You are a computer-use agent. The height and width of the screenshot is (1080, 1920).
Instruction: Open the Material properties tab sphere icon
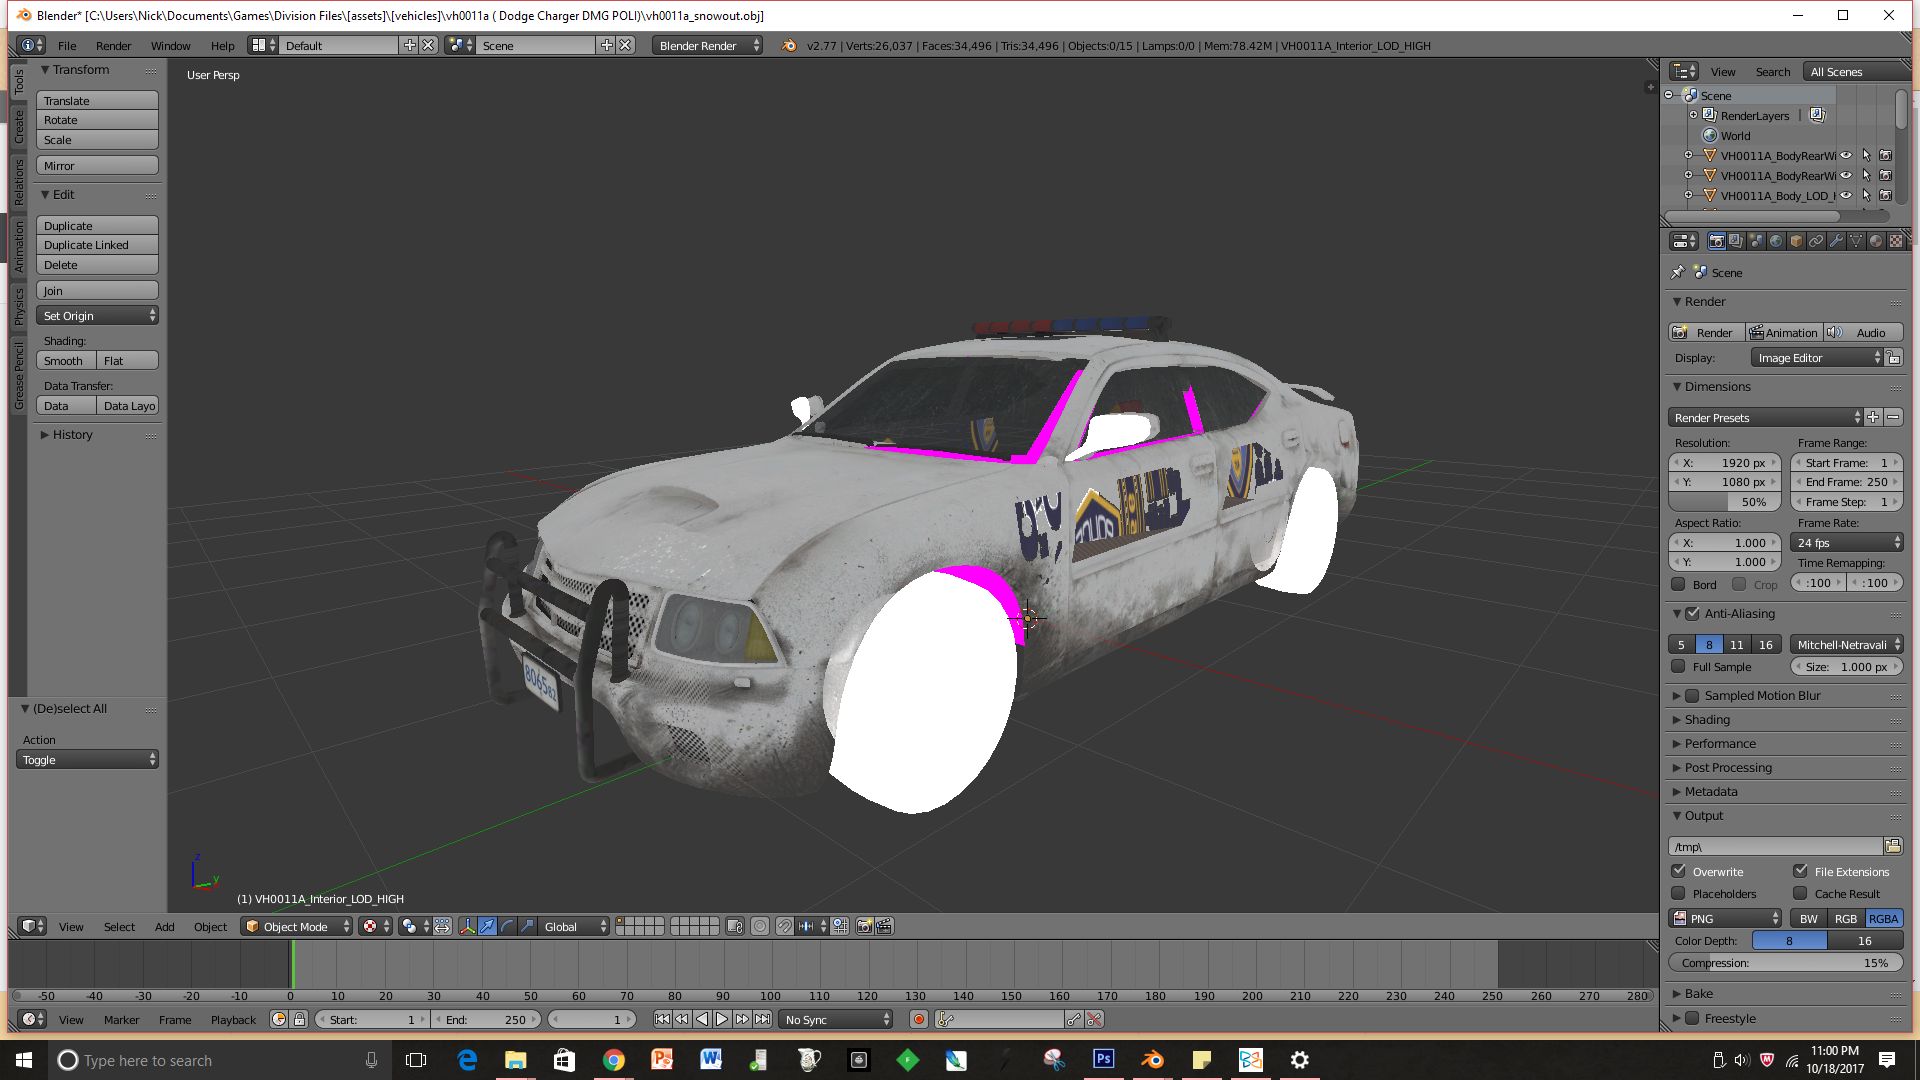(x=1876, y=241)
